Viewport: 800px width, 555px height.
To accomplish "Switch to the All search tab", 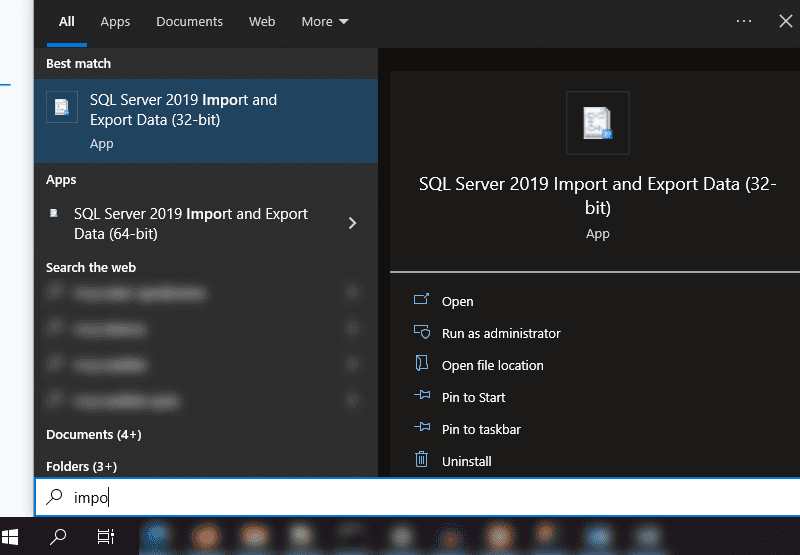I will point(66,21).
